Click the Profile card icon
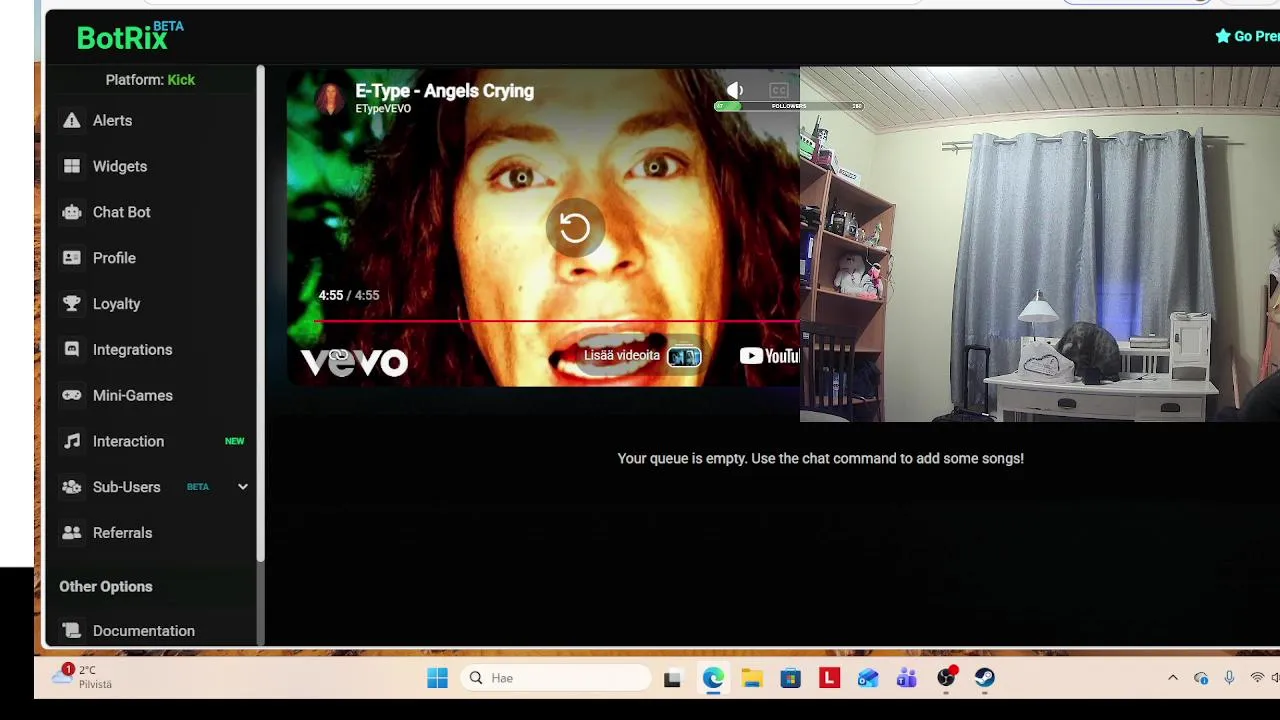This screenshot has height=720, width=1280. (x=72, y=258)
